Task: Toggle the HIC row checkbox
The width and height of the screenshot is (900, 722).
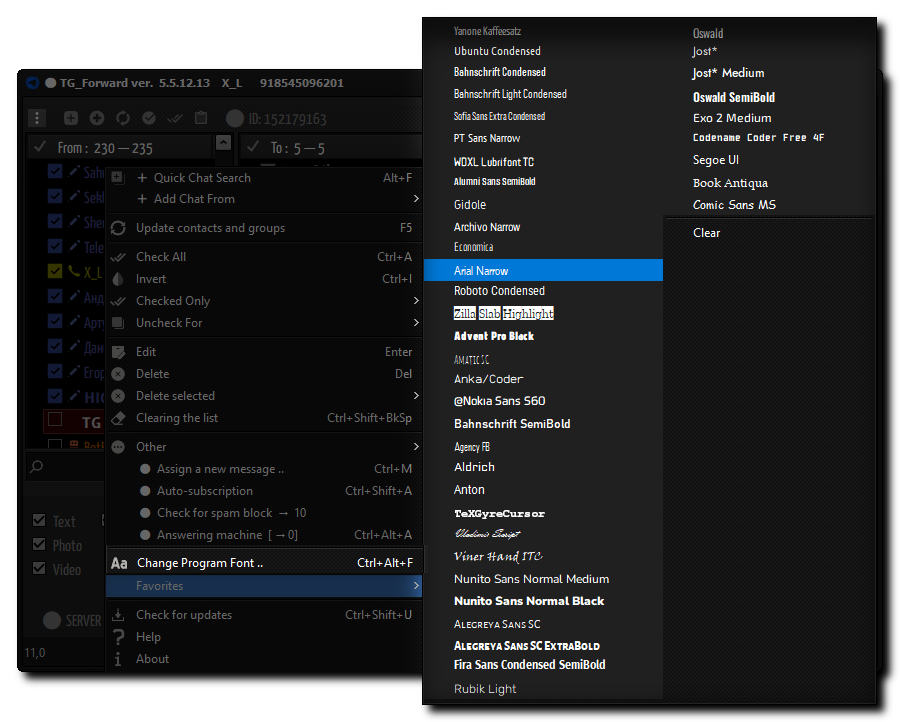Action: tap(55, 395)
